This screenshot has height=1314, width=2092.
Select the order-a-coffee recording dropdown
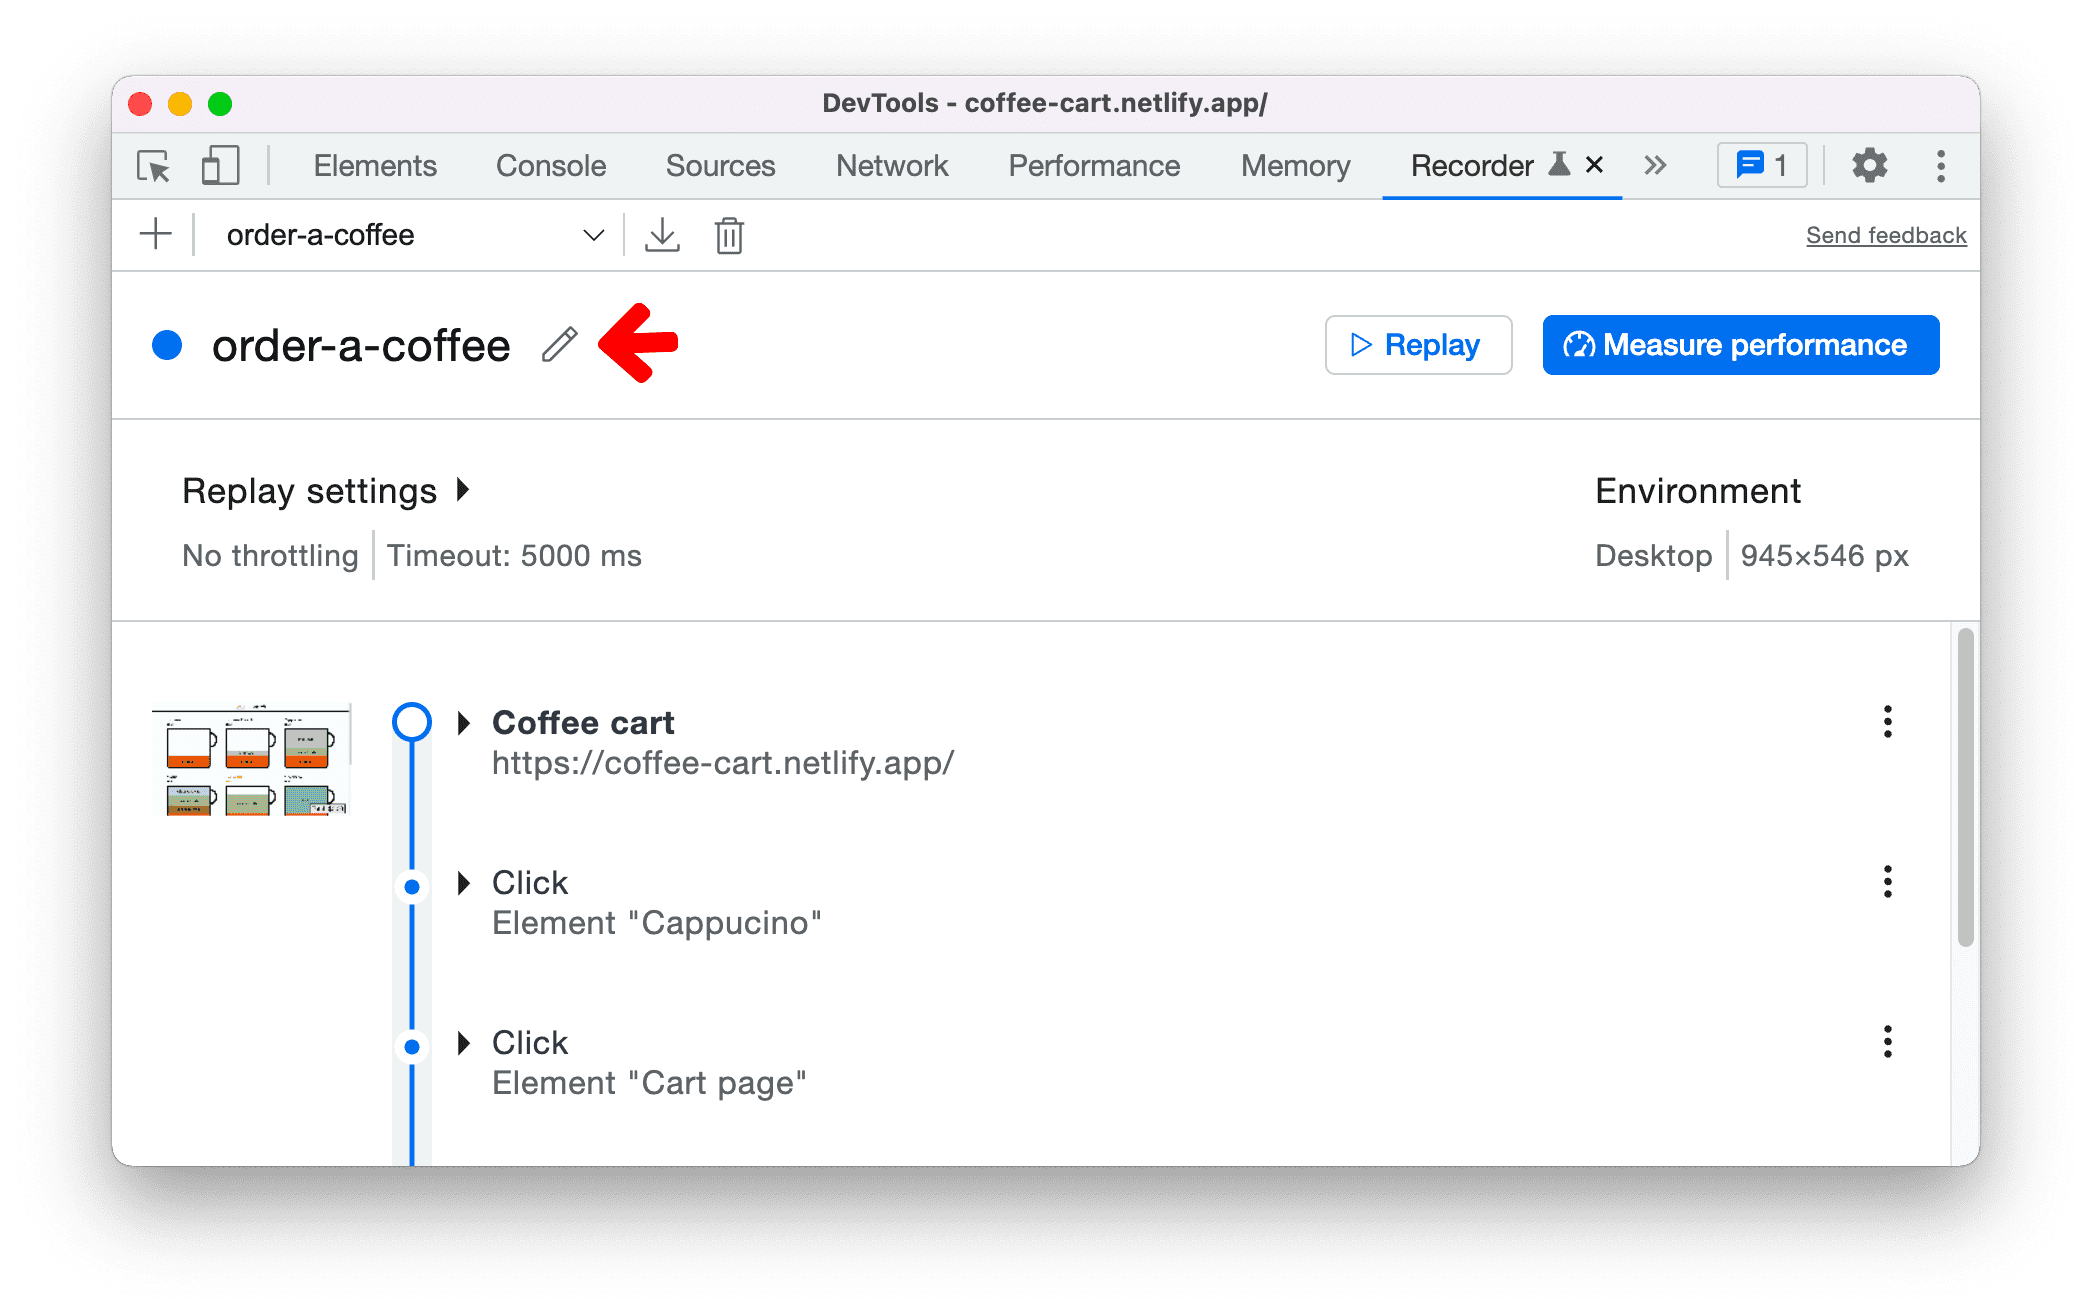[409, 235]
